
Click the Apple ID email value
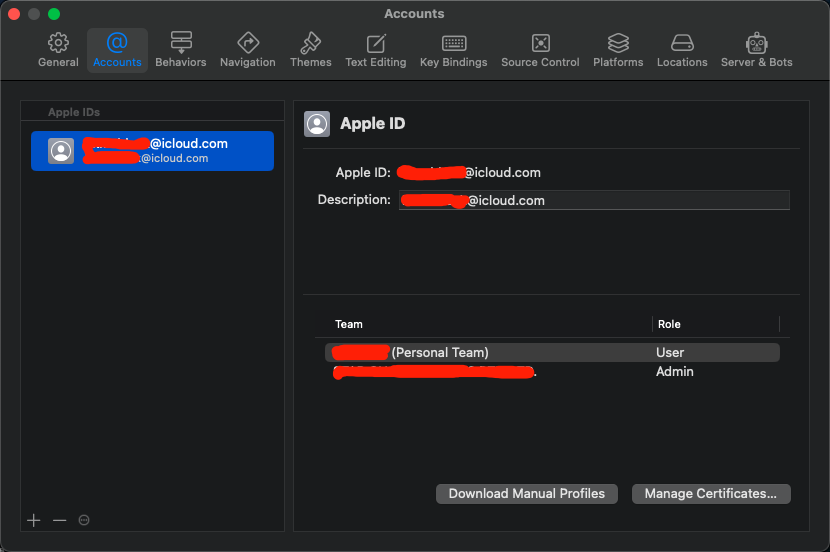pos(469,173)
